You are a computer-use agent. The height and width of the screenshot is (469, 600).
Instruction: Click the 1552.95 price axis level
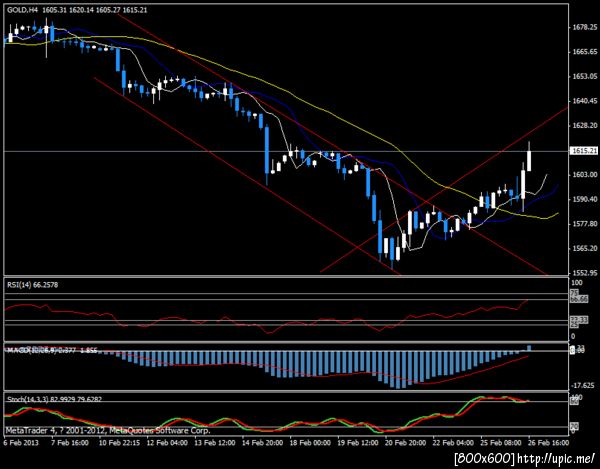tap(585, 273)
